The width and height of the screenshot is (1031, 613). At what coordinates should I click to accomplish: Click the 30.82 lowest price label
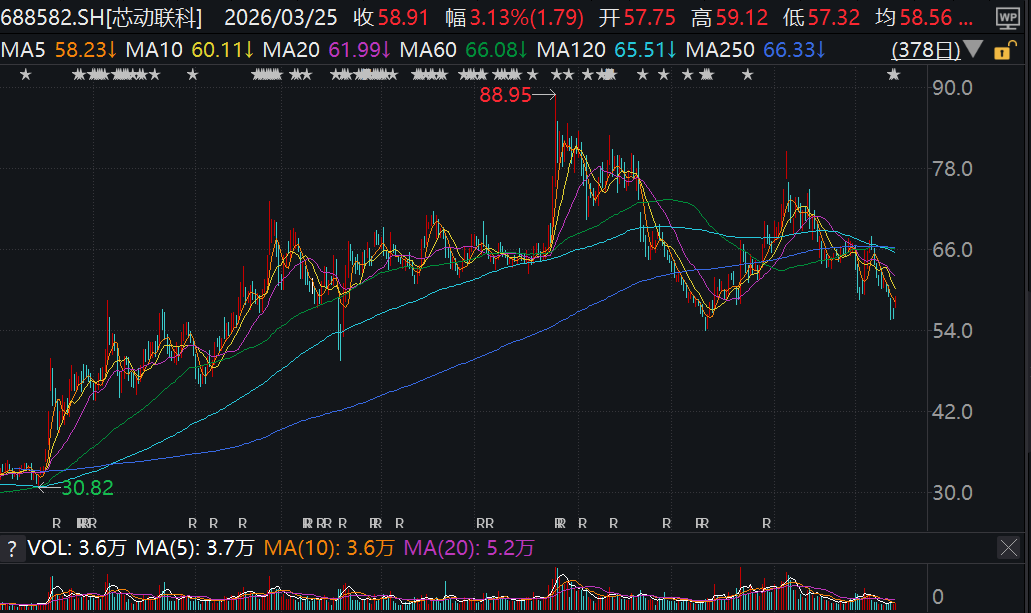point(87,488)
